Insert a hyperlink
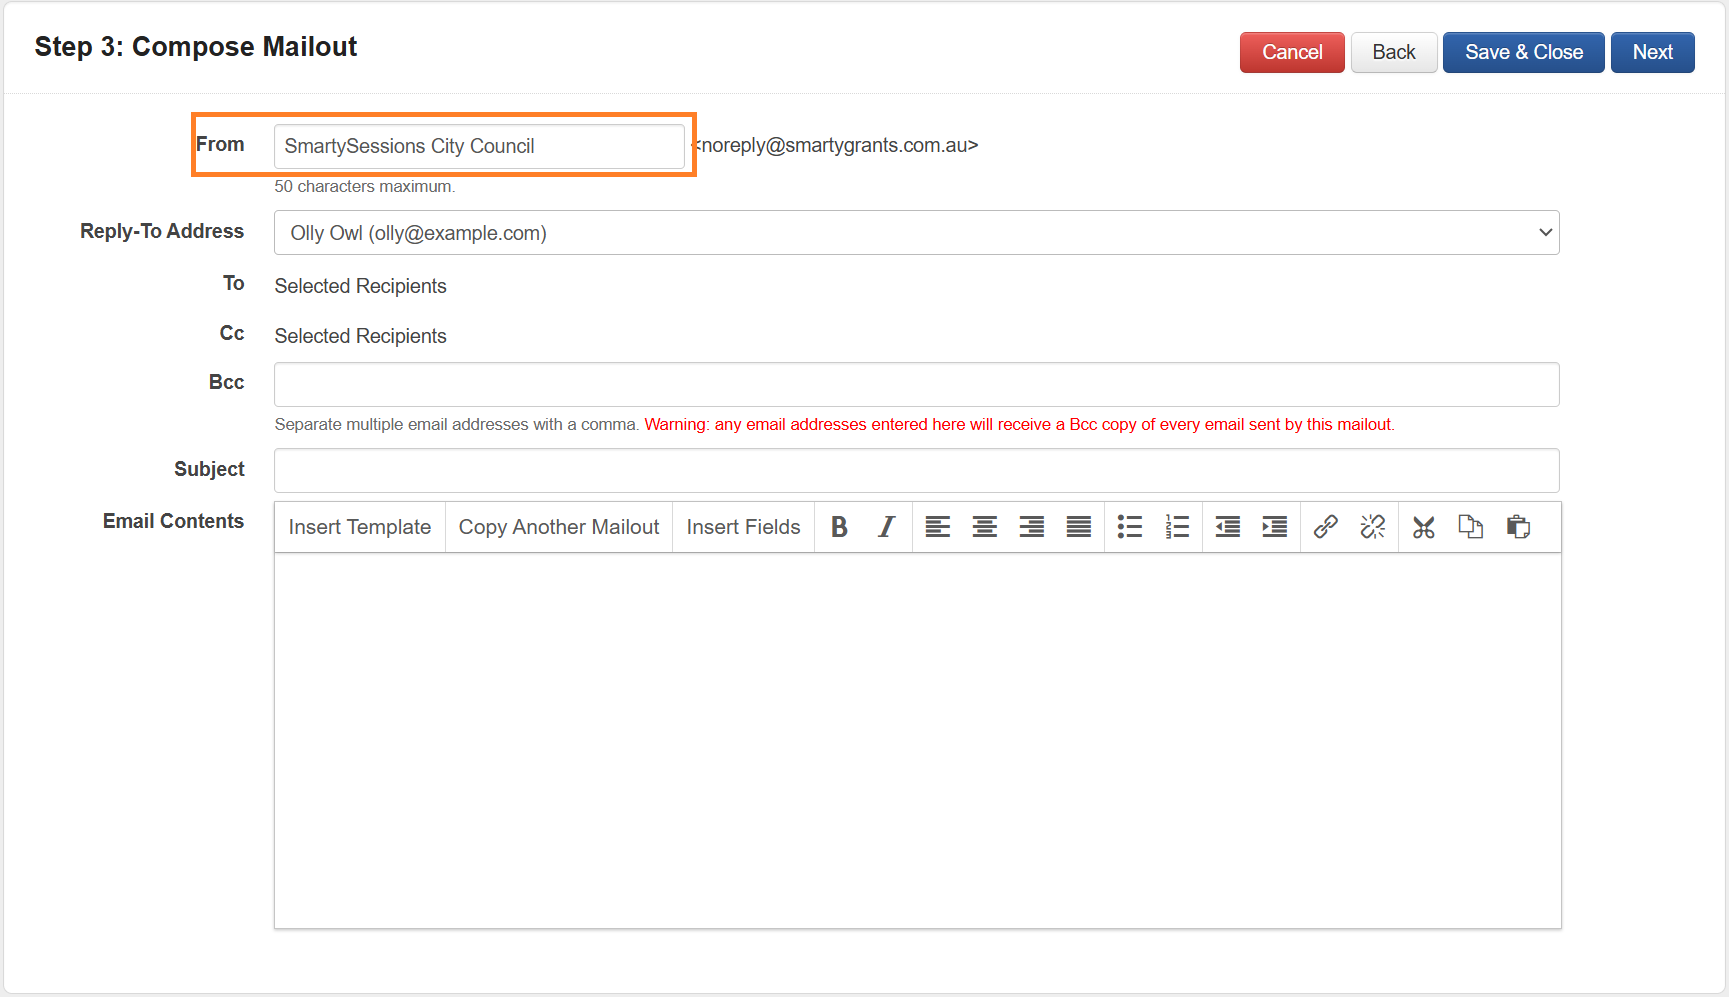 [x=1325, y=527]
